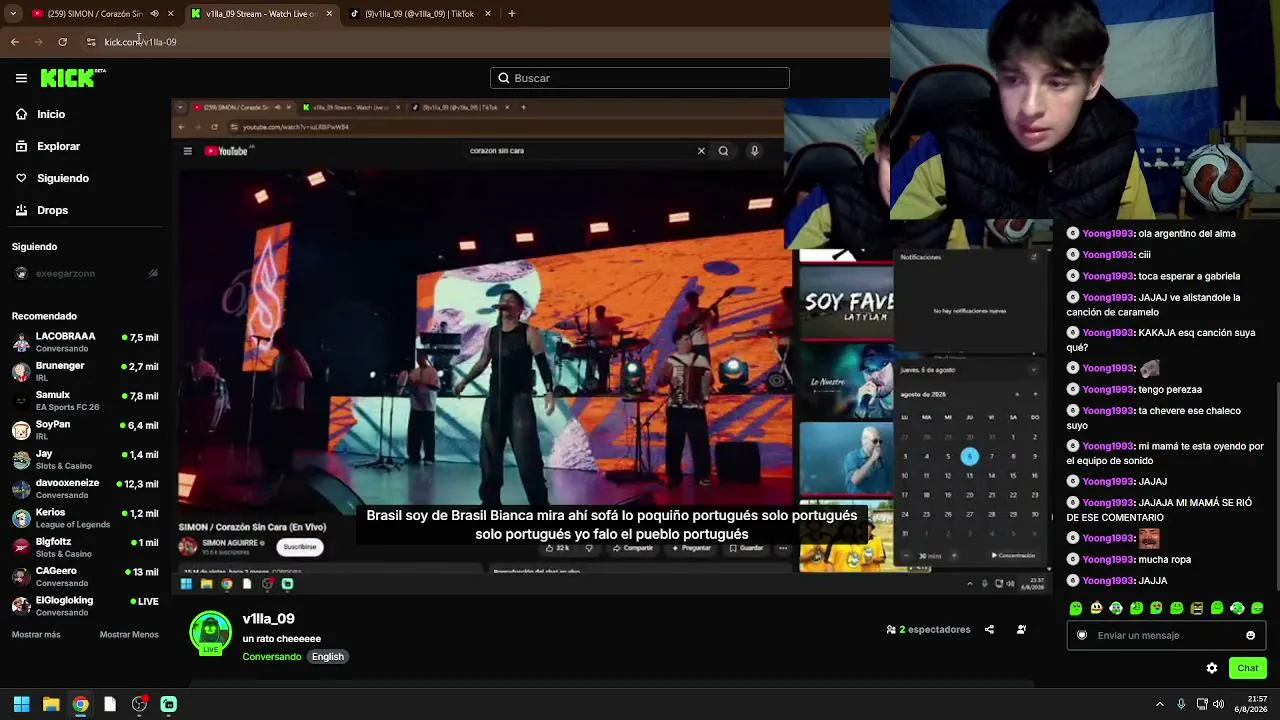Insert the last green Kick emote
This screenshot has width=1280, height=720.
click(1257, 608)
